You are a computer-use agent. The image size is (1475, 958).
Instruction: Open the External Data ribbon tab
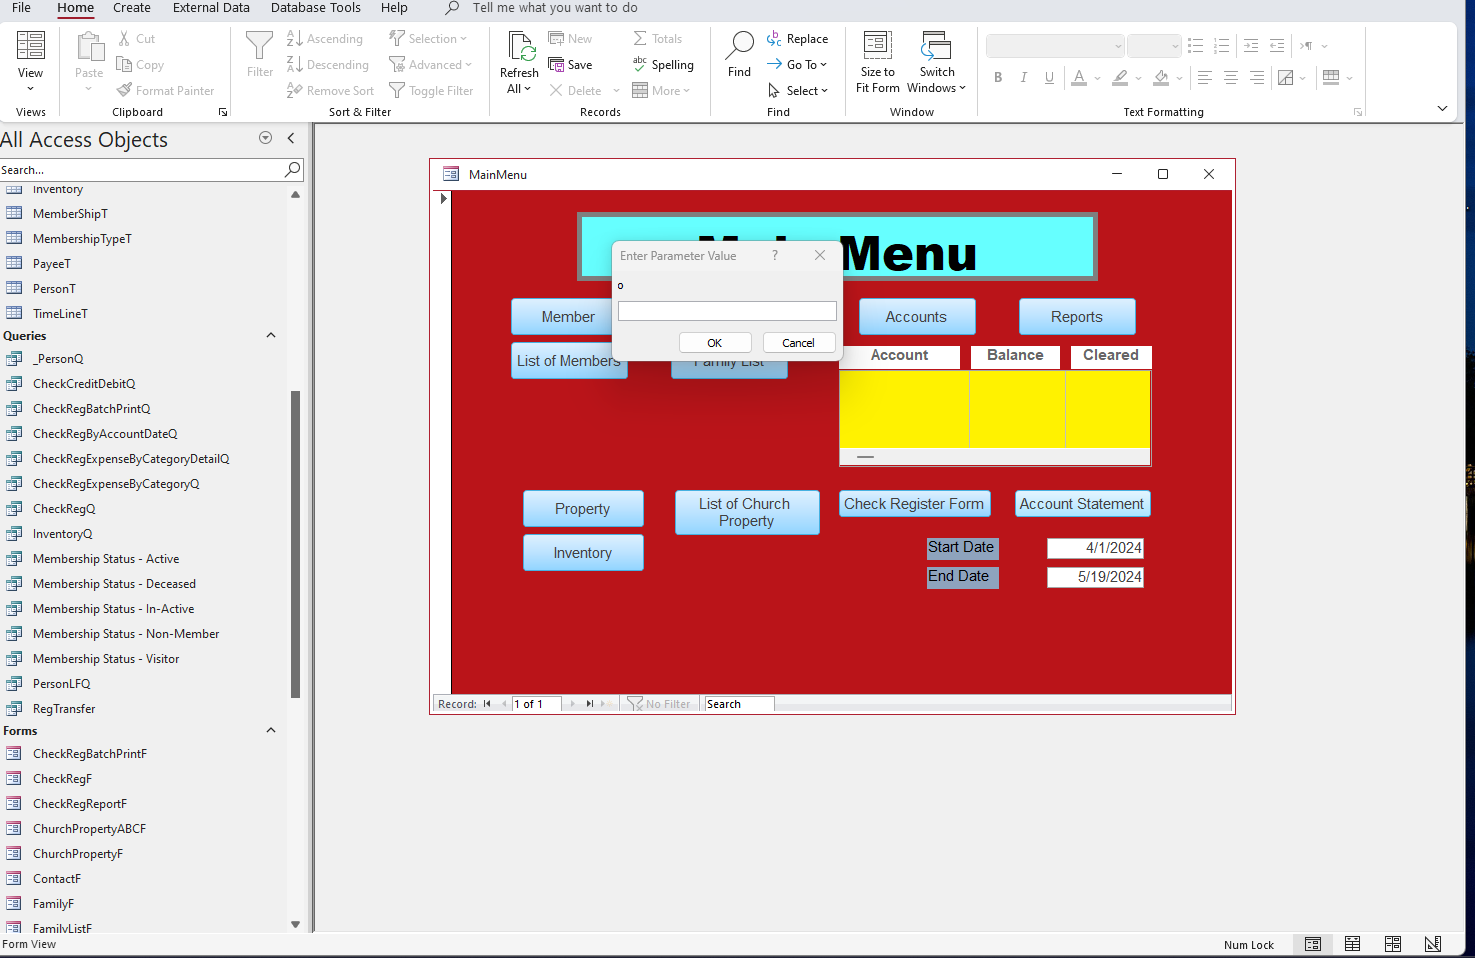pyautogui.click(x=211, y=8)
